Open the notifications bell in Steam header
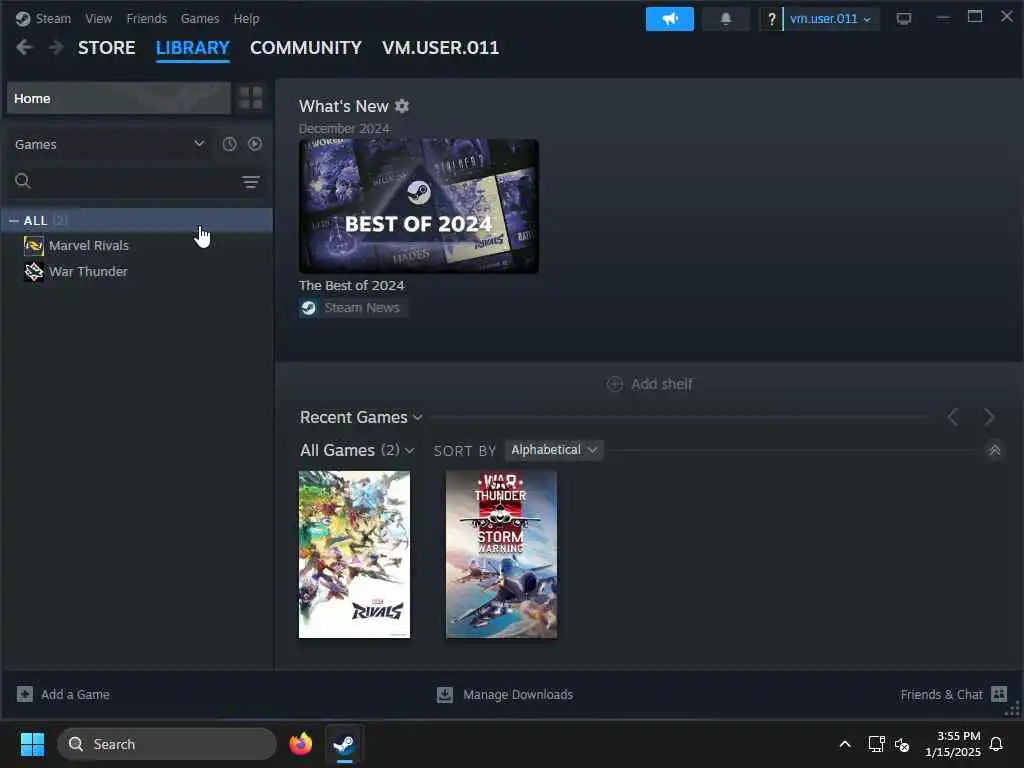Screen dimensions: 1024x768 [726, 19]
